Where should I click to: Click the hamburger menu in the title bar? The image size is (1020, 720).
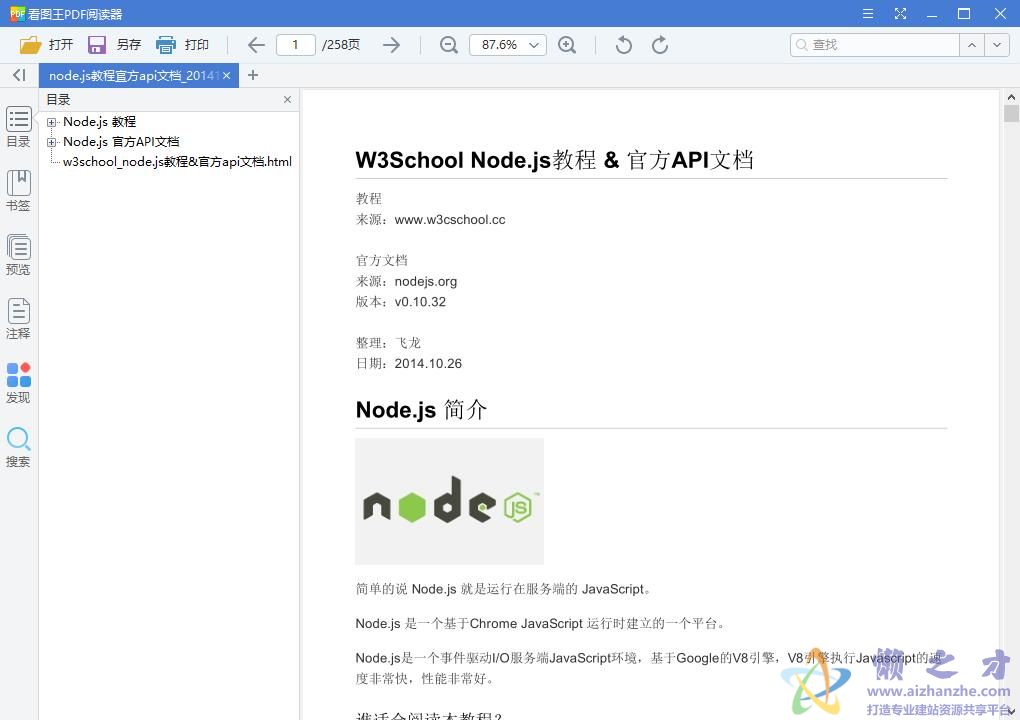coord(867,14)
